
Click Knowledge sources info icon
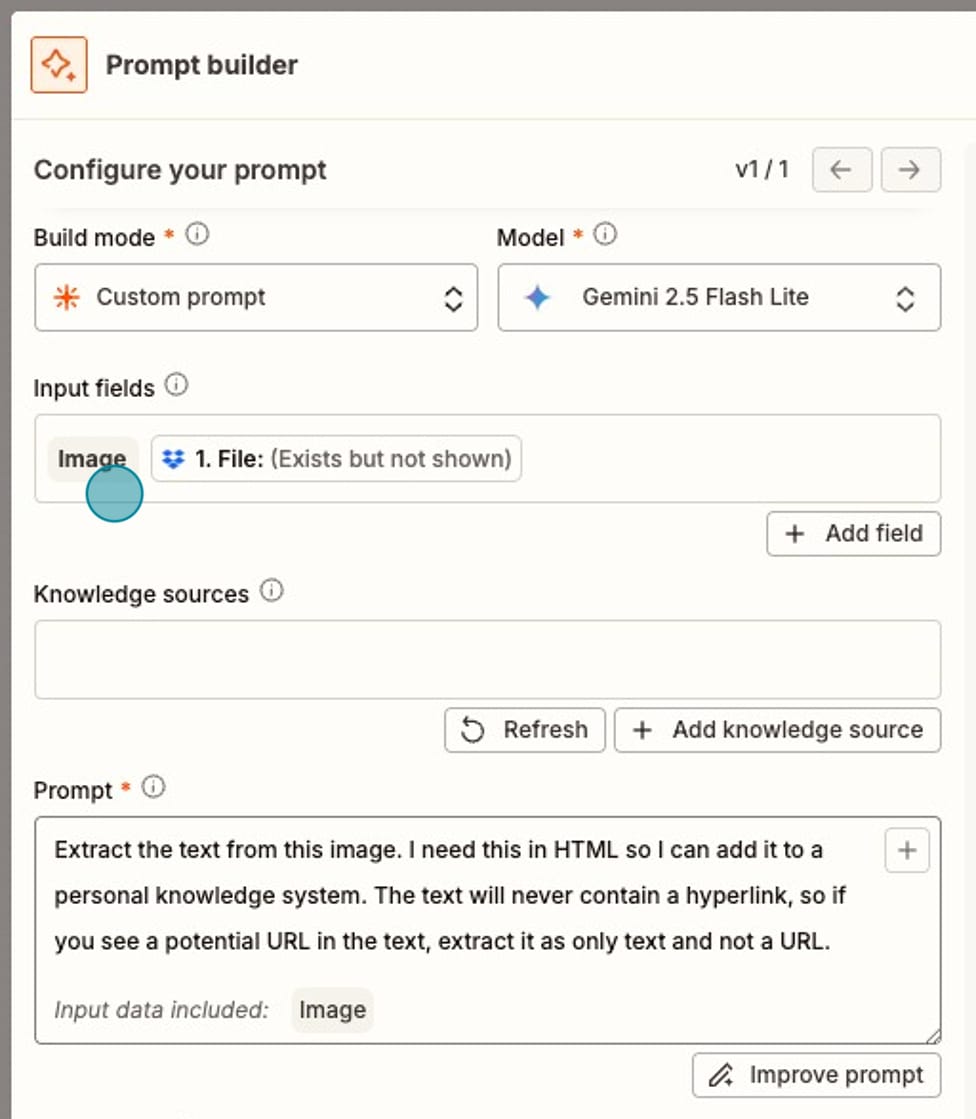click(271, 591)
